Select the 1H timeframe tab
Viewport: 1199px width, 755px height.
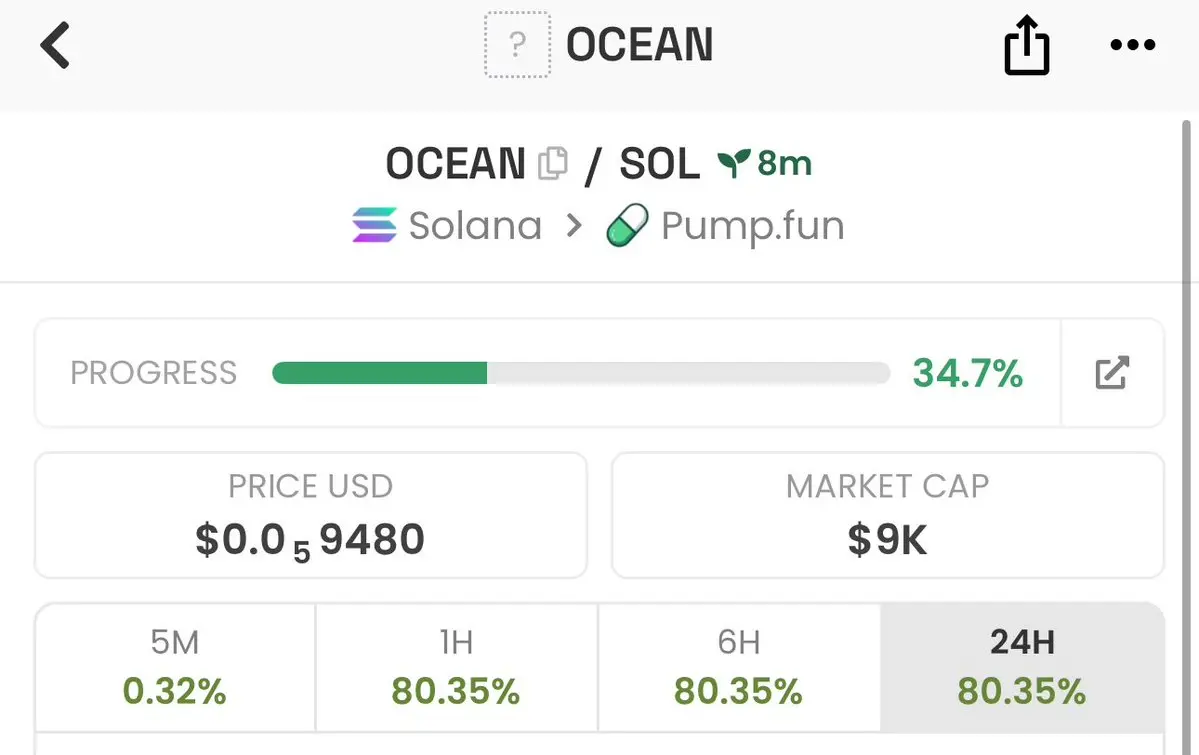(x=457, y=667)
